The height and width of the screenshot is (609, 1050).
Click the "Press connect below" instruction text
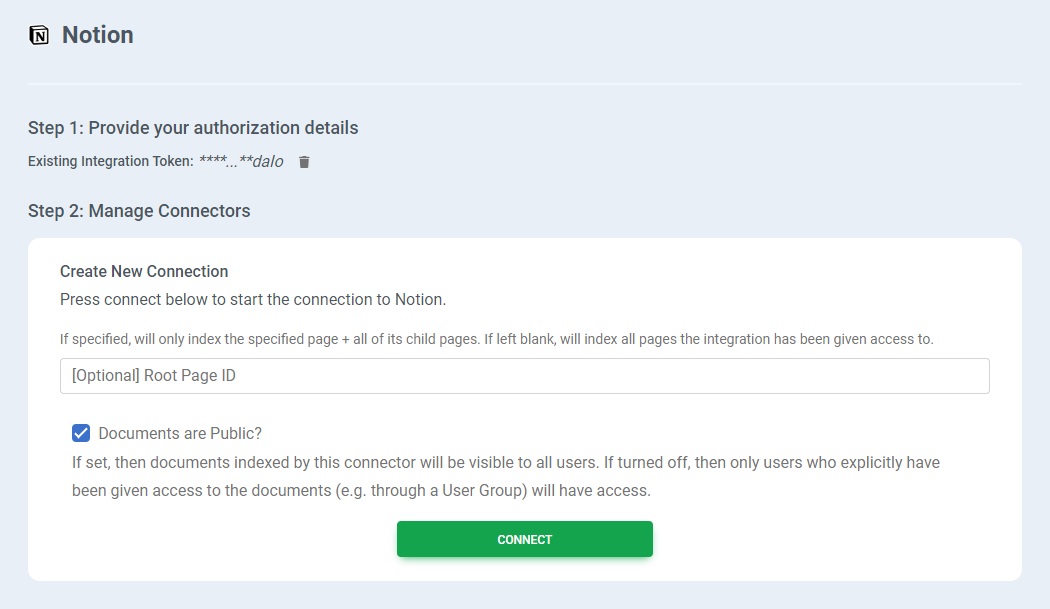point(253,299)
